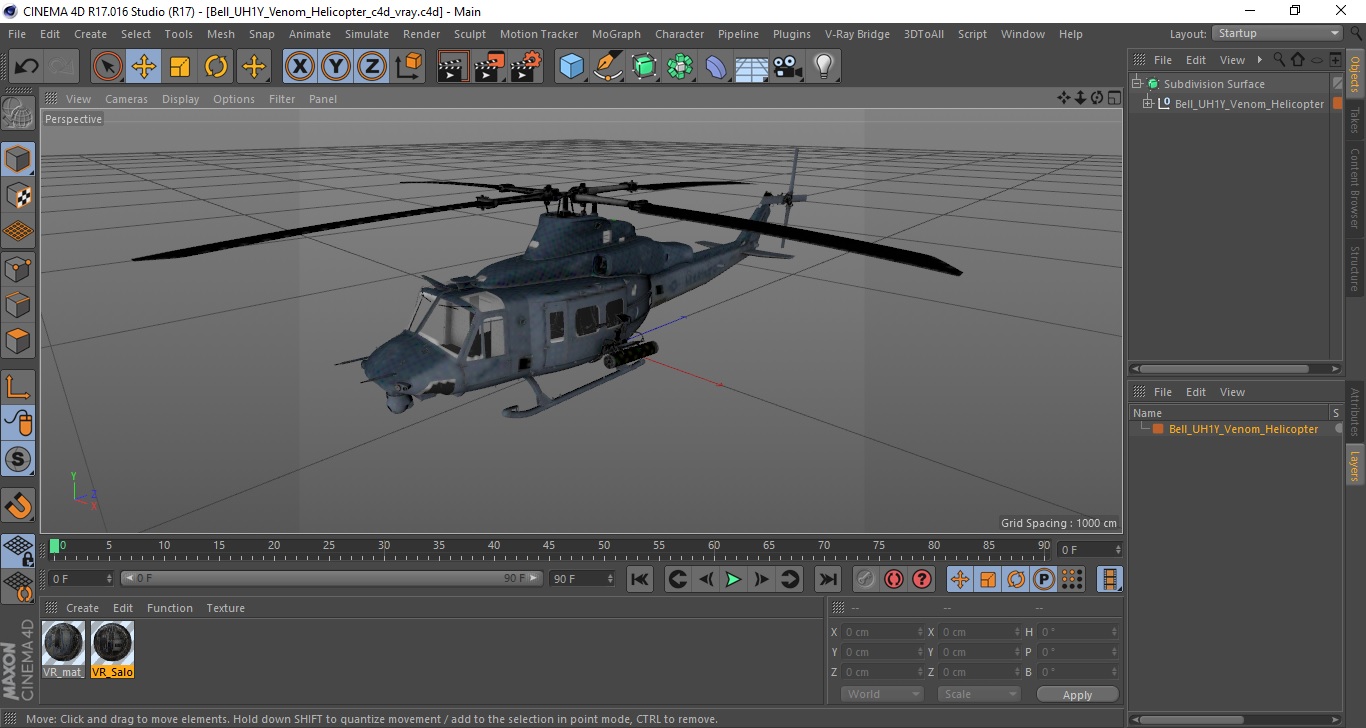Click the Locked Workplane grid icon
1366x728 pixels.
coord(18,549)
